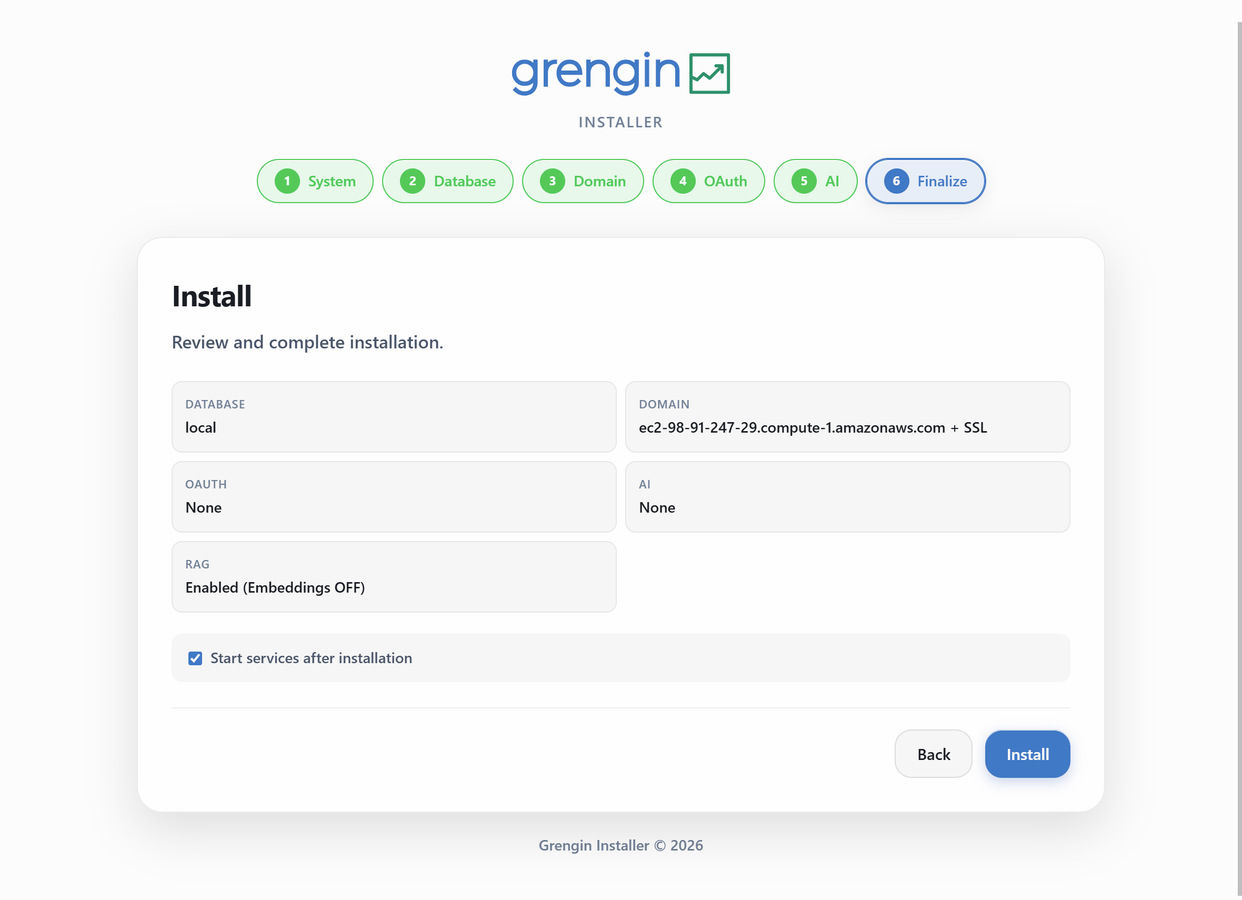
Task: Click the step 3 number badge
Action: [553, 181]
